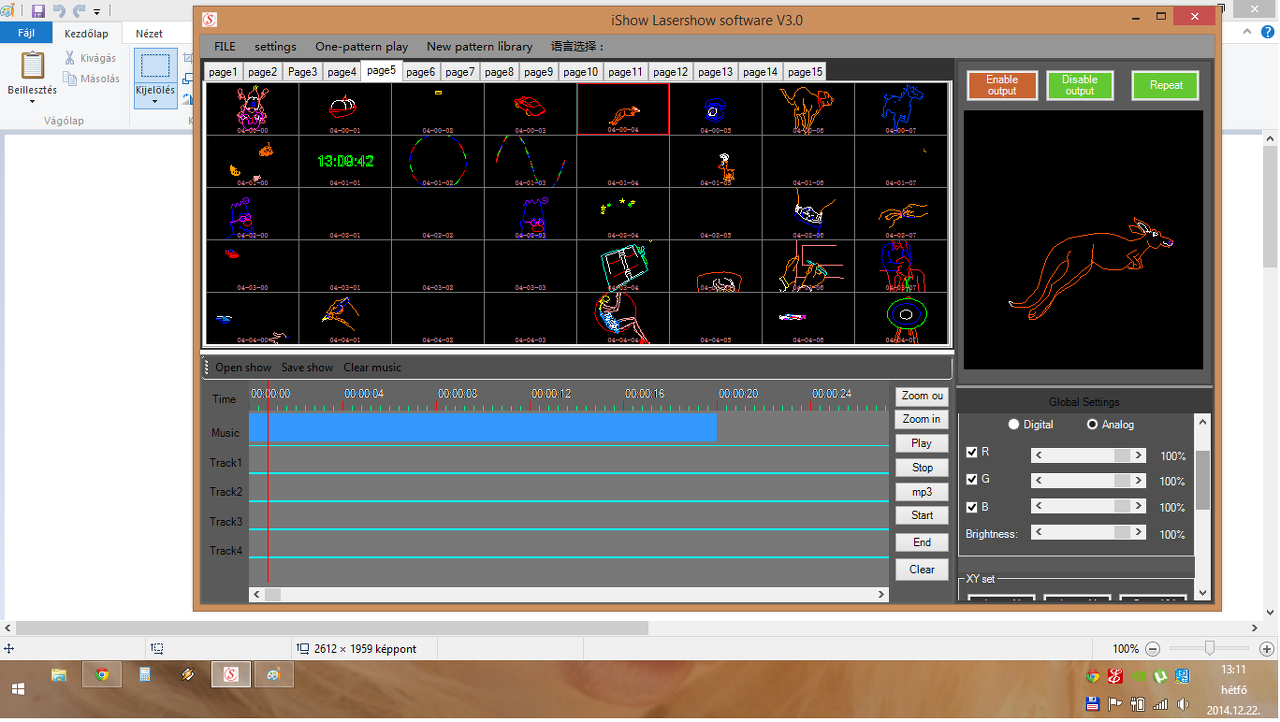Open the Kijelölés dropdown arrow in Paint
The width and height of the screenshot is (1280, 722).
155,102
